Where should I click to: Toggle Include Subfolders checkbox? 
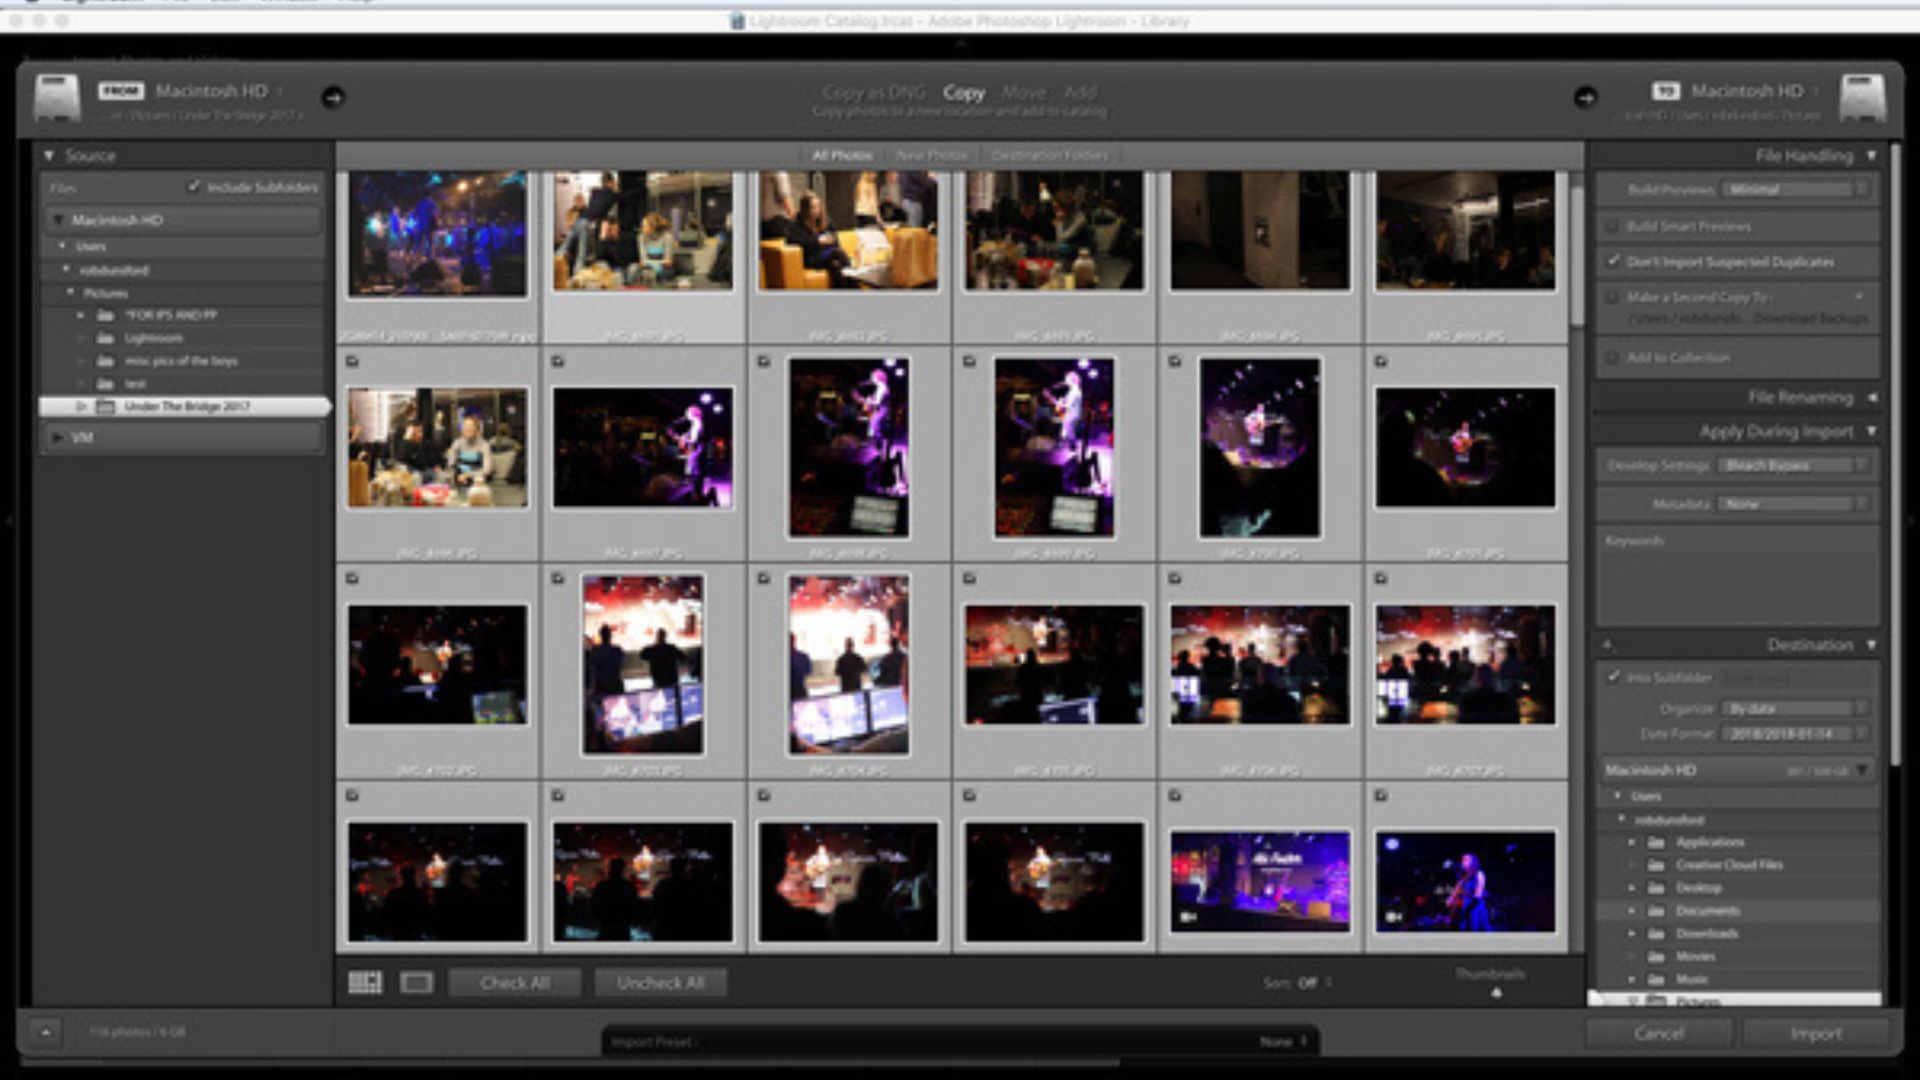[194, 187]
